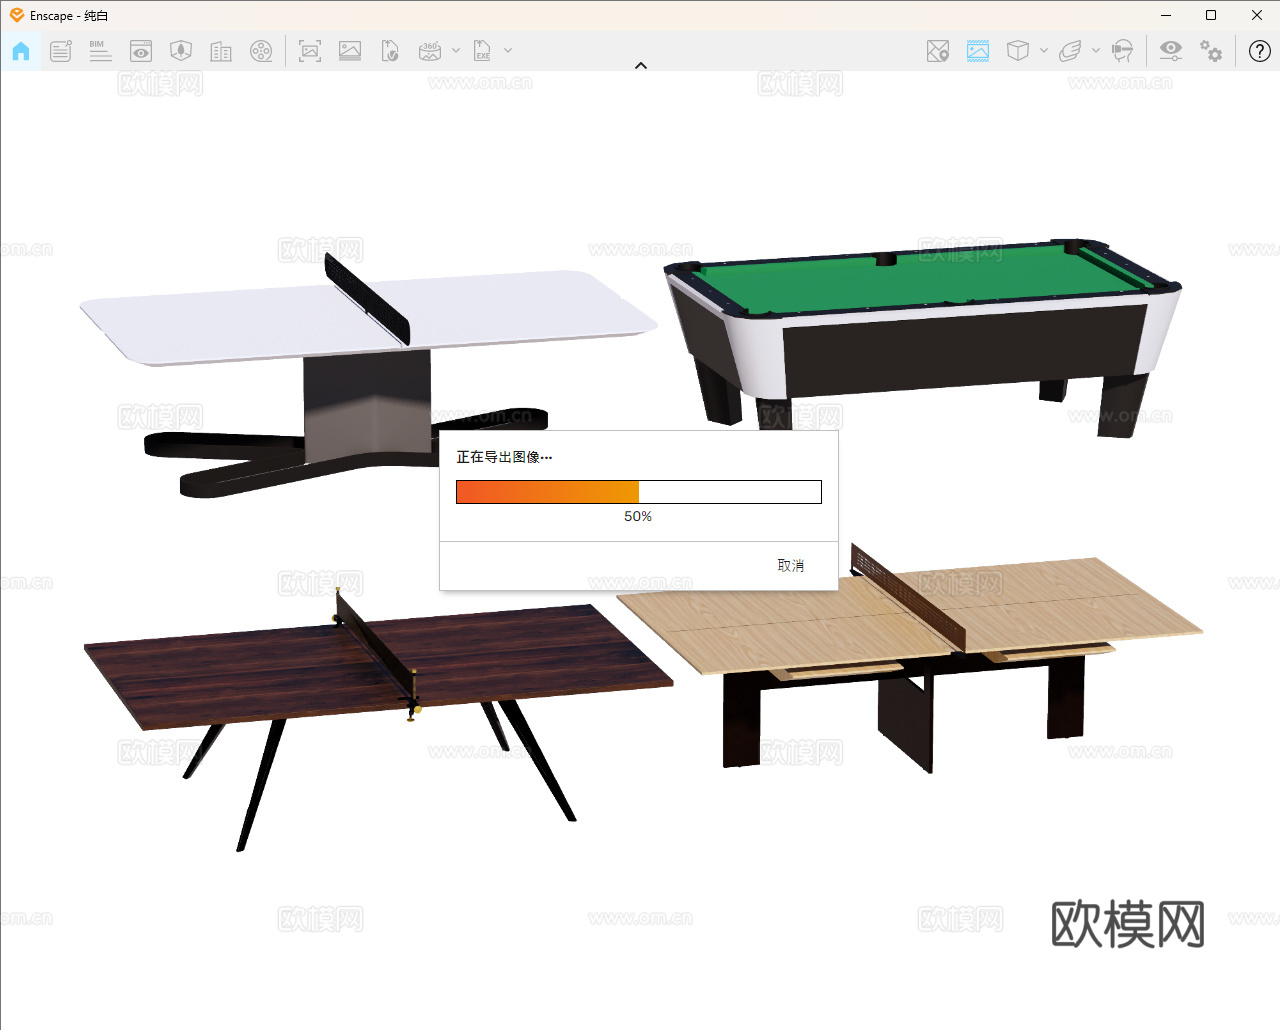
Task: Close the Enscape window
Action: (x=1257, y=15)
